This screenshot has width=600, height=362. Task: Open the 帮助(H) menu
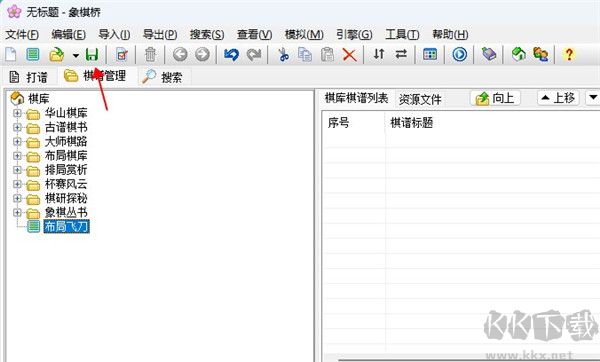click(x=450, y=34)
